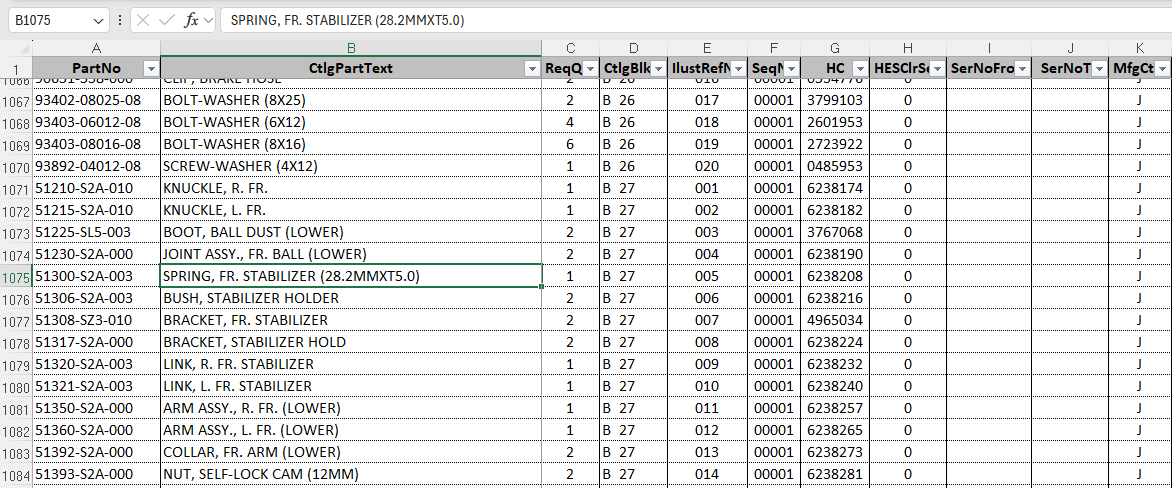Select column G by its header

point(835,48)
